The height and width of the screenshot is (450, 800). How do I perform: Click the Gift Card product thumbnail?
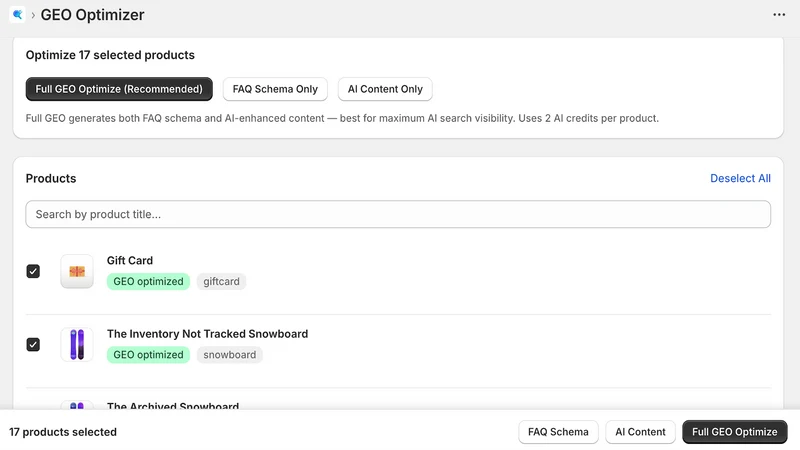click(77, 271)
